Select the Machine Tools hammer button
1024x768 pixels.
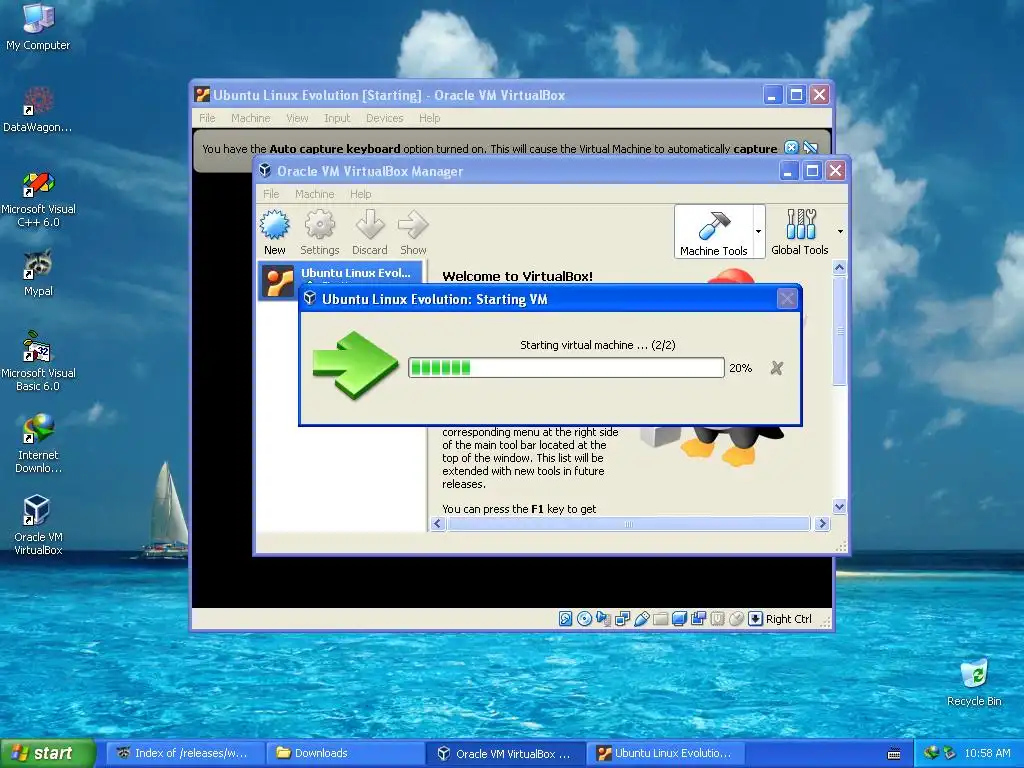[714, 232]
